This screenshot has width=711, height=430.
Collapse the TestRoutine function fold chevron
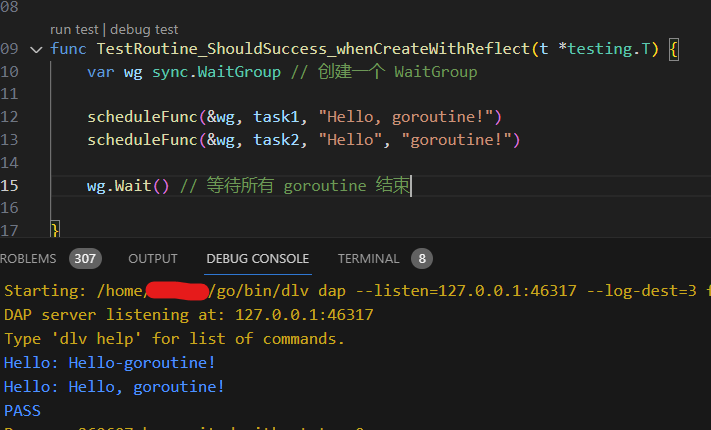37,49
